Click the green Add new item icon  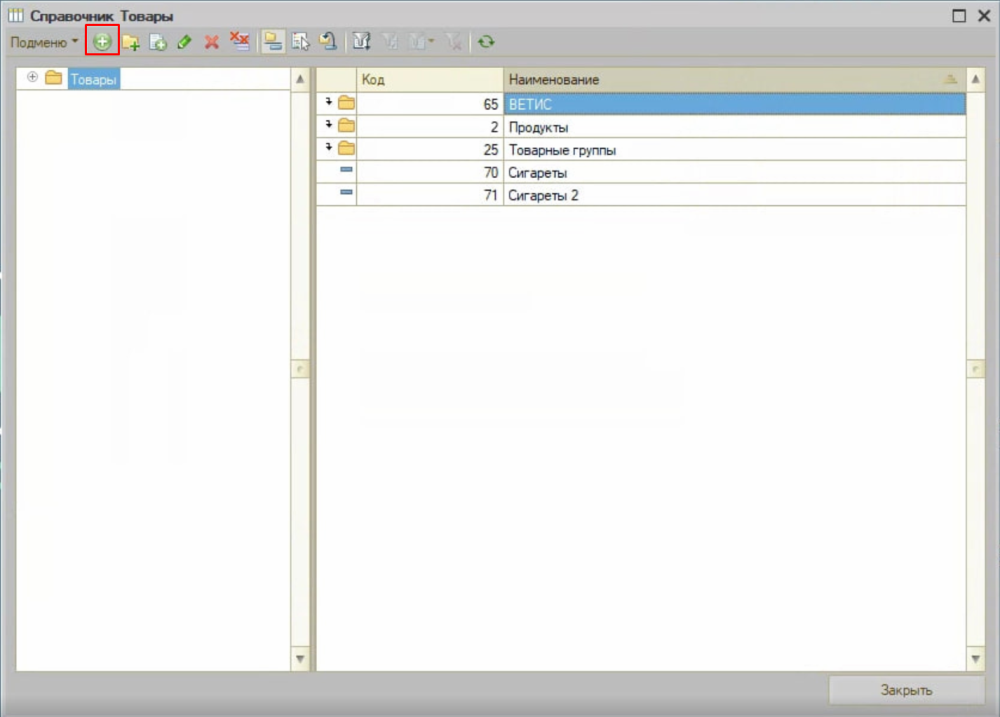point(102,42)
